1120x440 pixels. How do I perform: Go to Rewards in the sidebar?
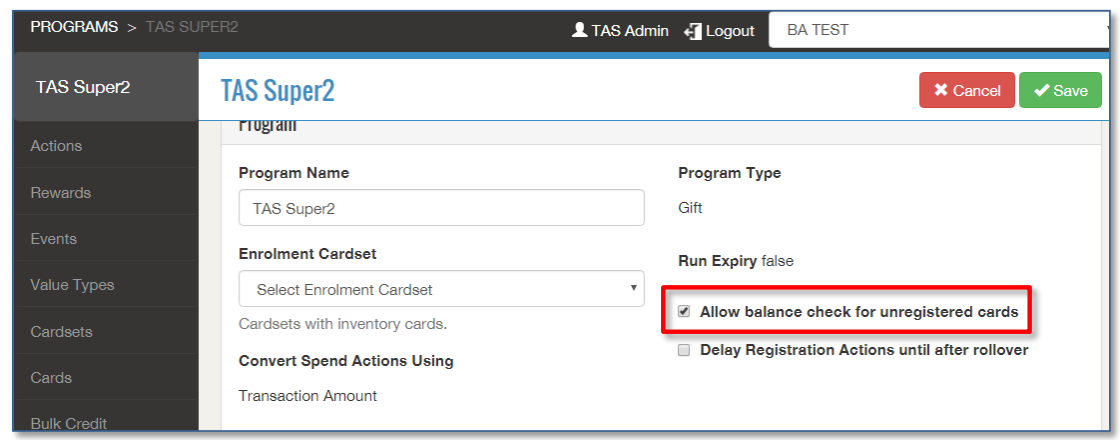[x=60, y=193]
